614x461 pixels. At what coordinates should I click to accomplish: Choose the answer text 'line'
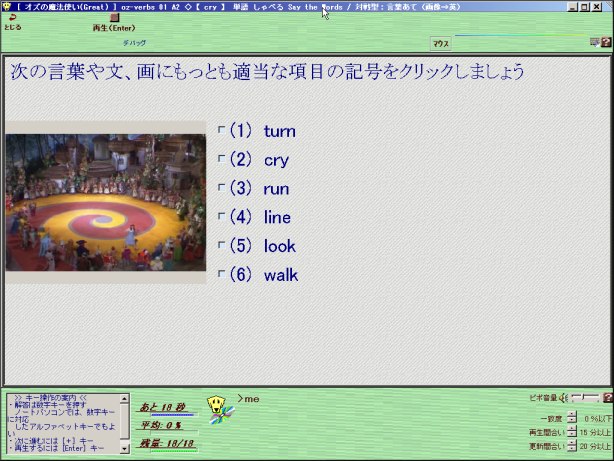pyautogui.click(x=277, y=217)
